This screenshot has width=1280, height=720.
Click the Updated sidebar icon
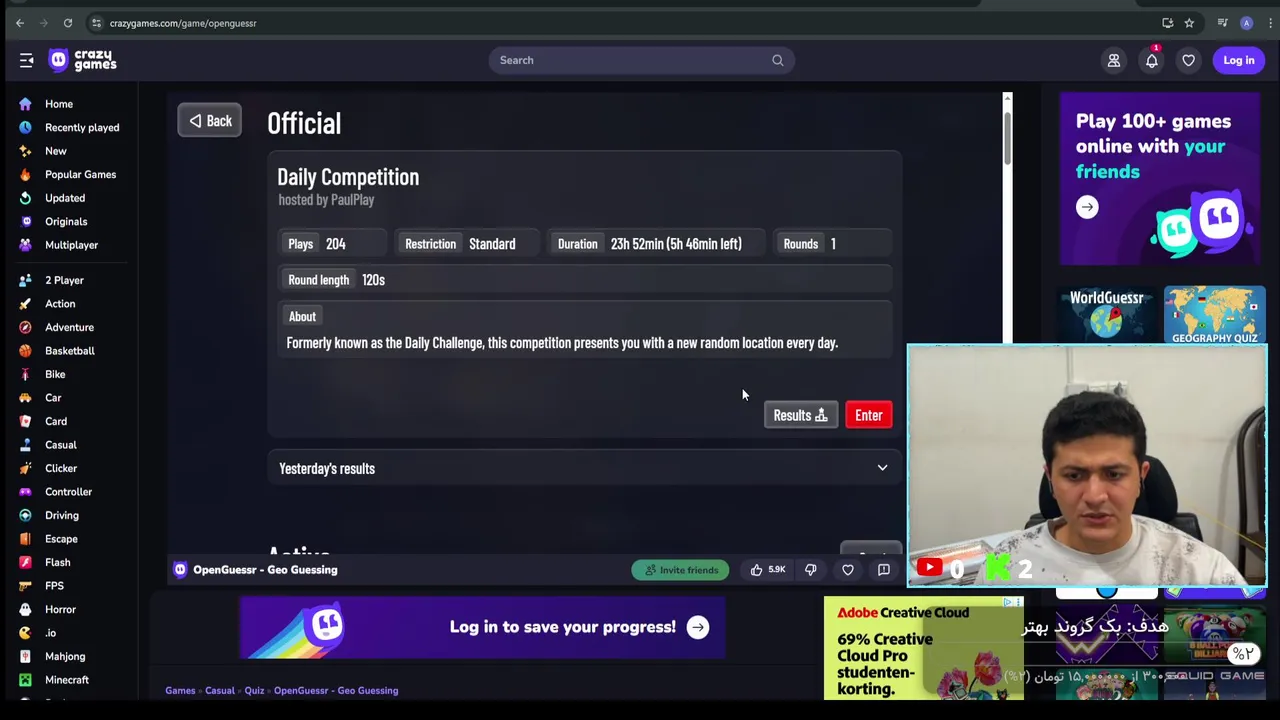coord(25,198)
